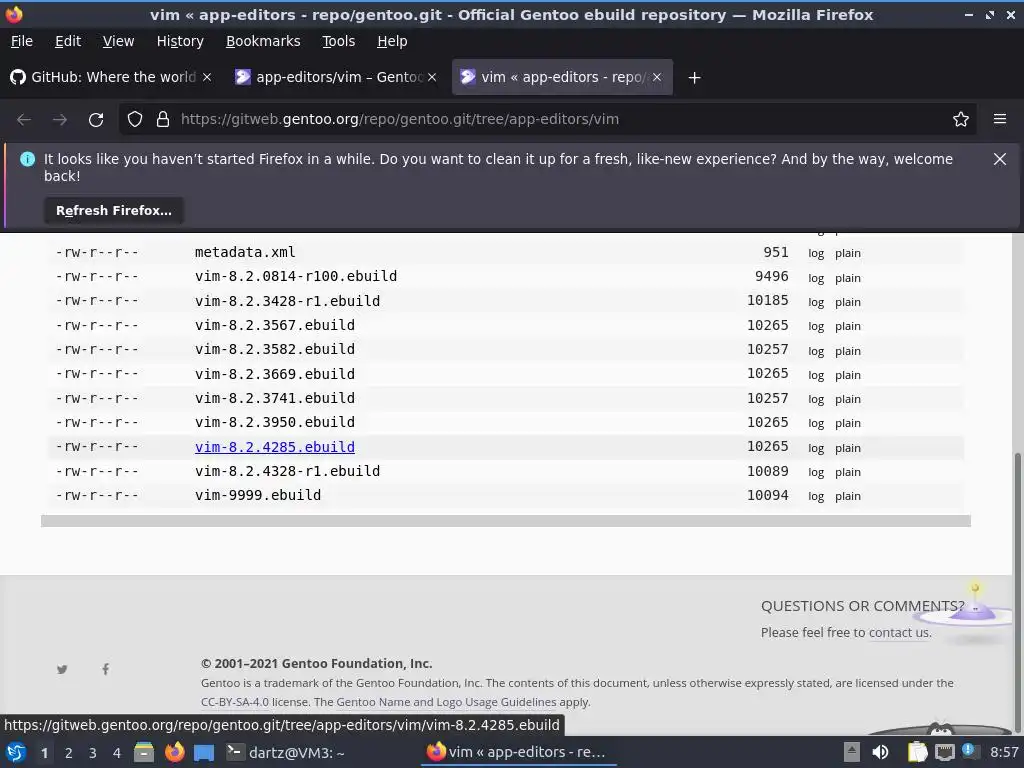1024x768 pixels.
Task: Click the Refresh Firefox… button
Action: coord(114,211)
